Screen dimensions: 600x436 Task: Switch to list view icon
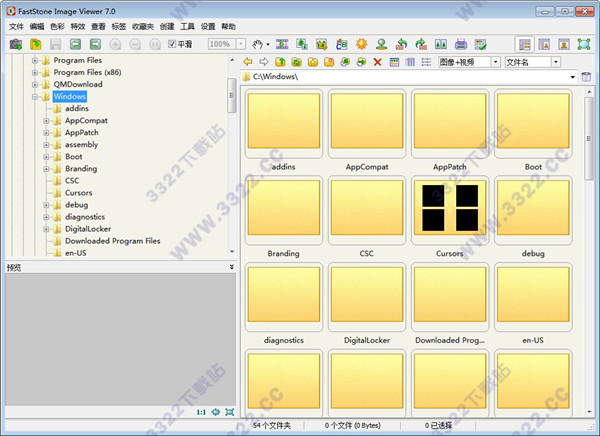pos(426,62)
